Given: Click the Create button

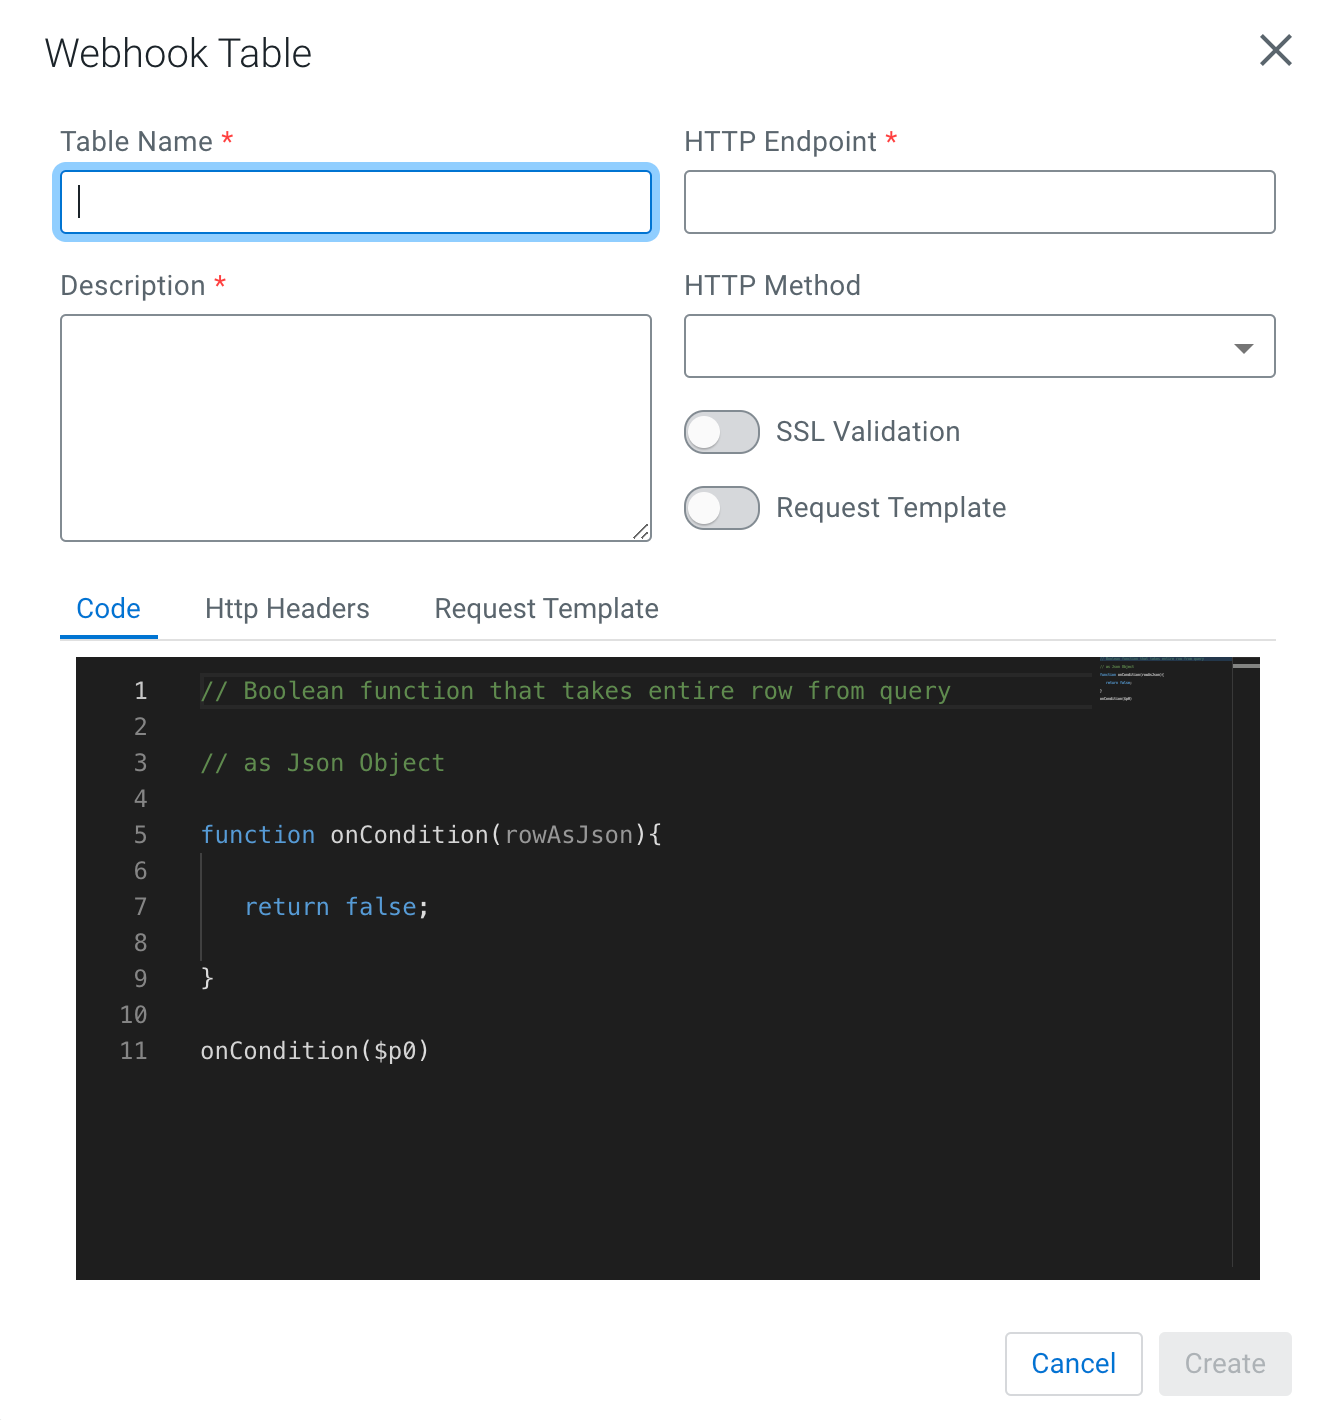Looking at the screenshot, I should [1225, 1363].
